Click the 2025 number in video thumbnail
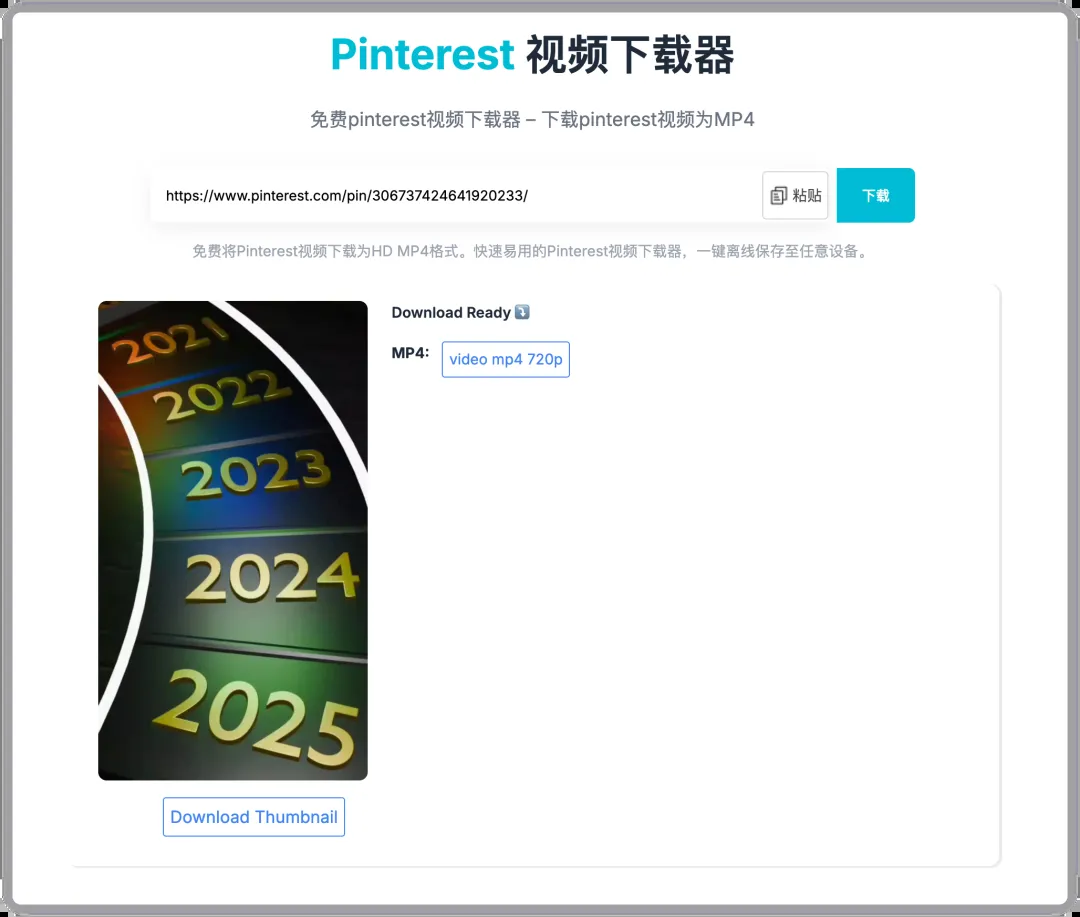The image size is (1080, 917). click(x=255, y=719)
